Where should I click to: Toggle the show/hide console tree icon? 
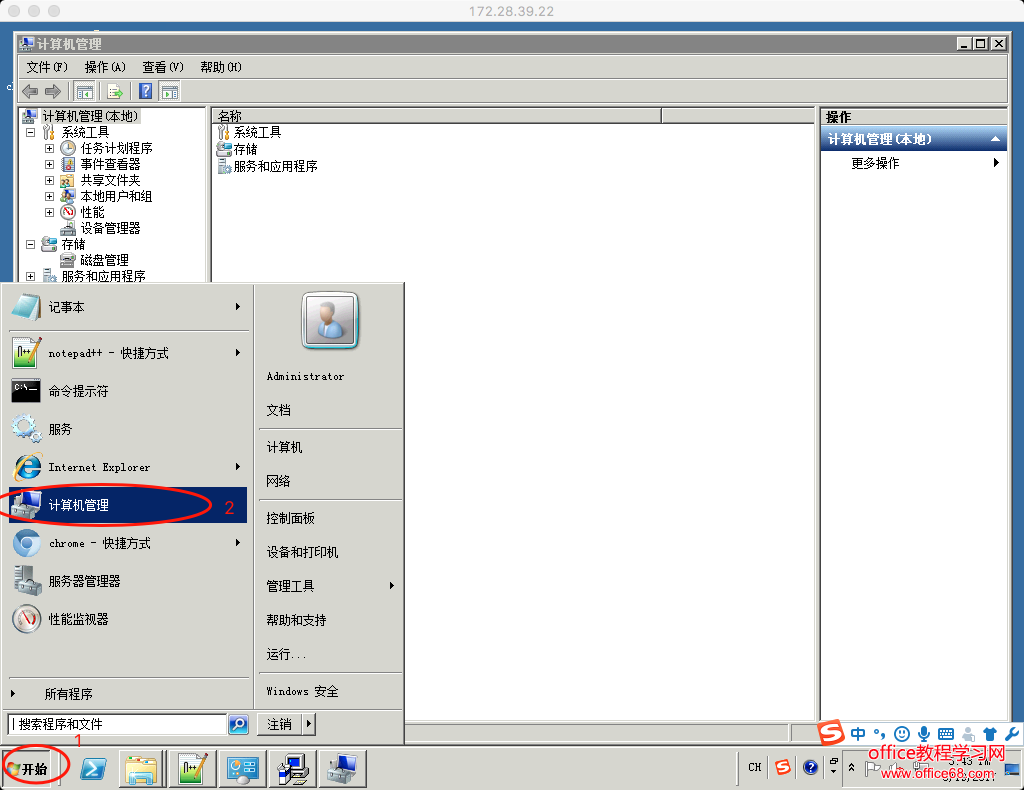84,91
